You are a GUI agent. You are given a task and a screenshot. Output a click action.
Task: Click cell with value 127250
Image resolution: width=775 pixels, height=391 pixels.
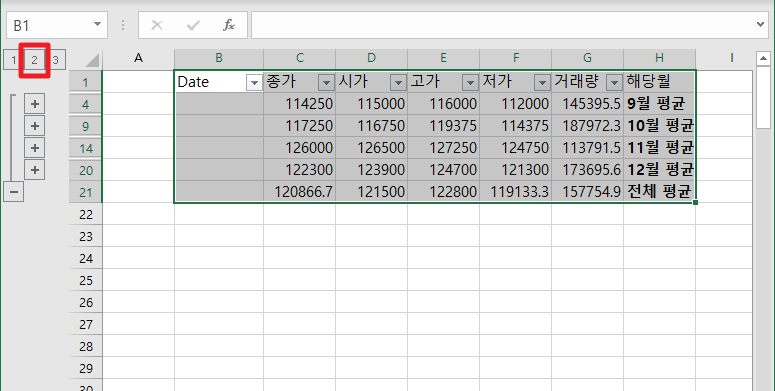tap(443, 148)
